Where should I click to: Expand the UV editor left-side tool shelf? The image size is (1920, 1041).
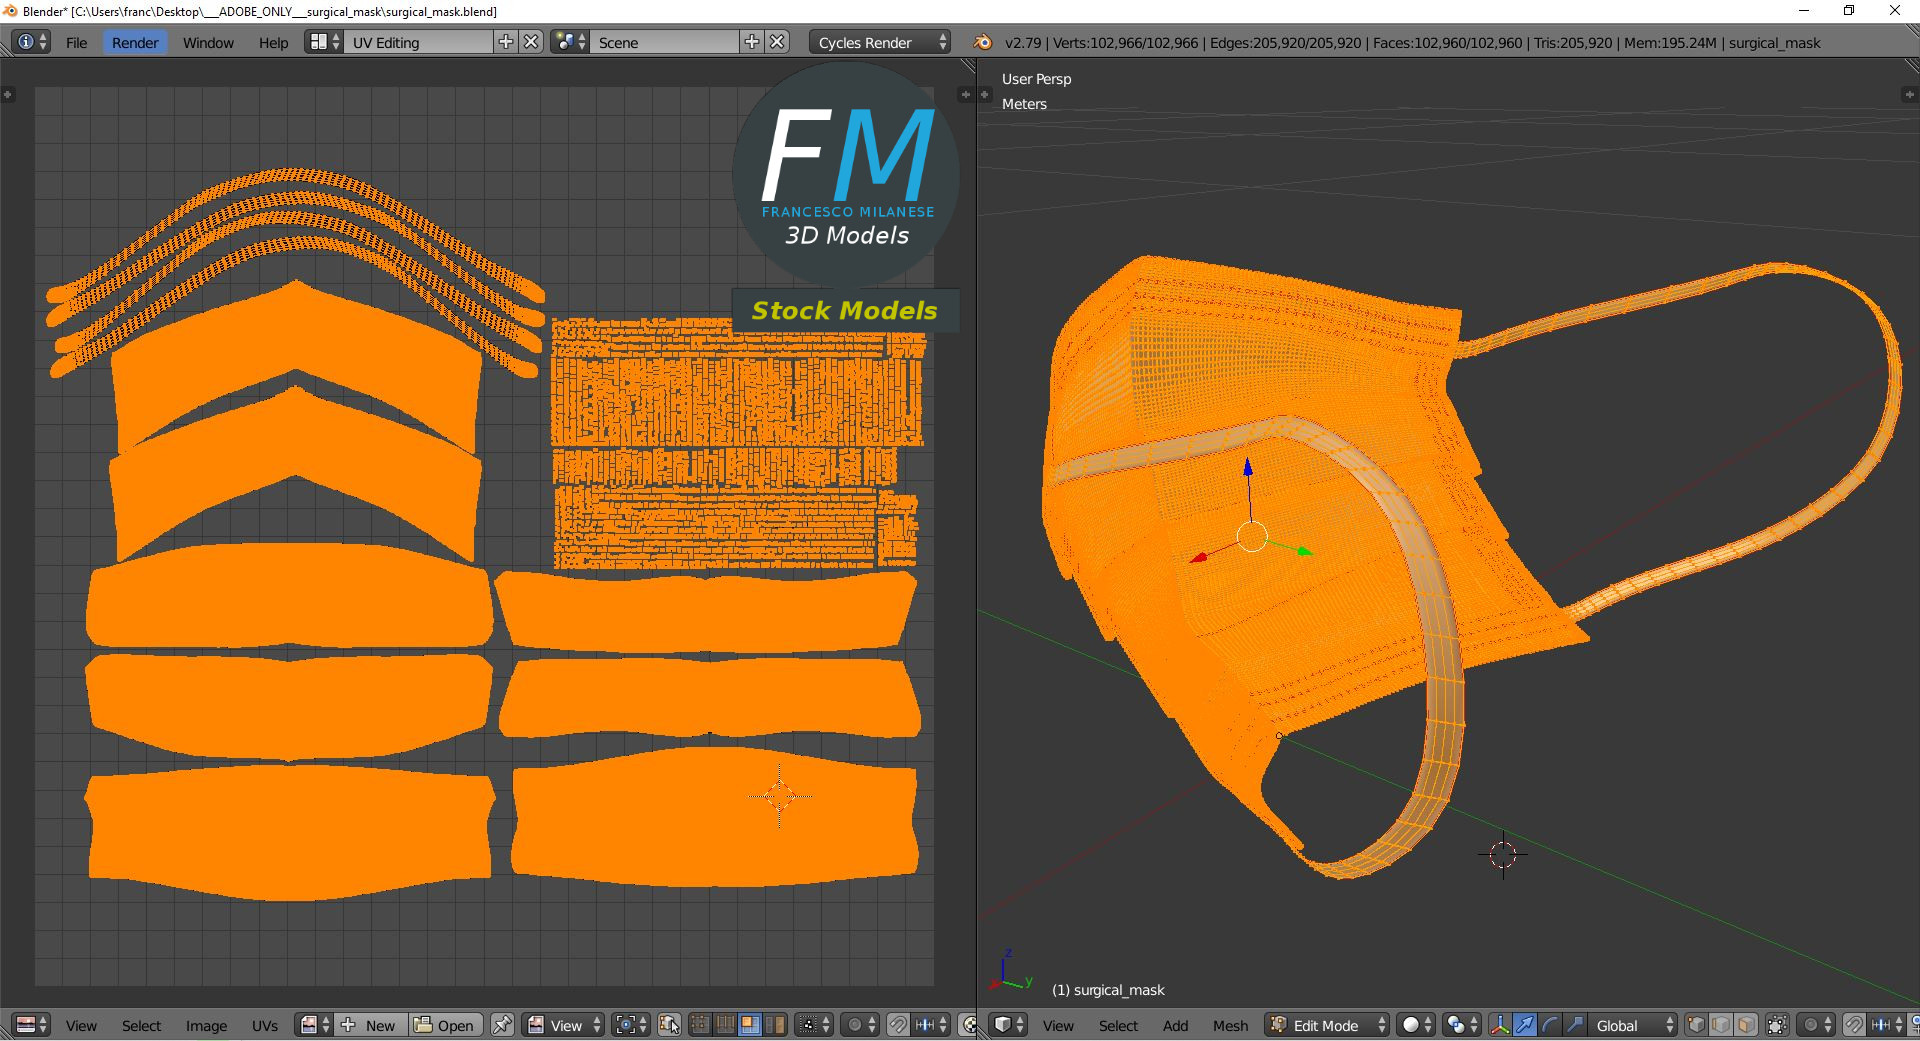(8, 94)
